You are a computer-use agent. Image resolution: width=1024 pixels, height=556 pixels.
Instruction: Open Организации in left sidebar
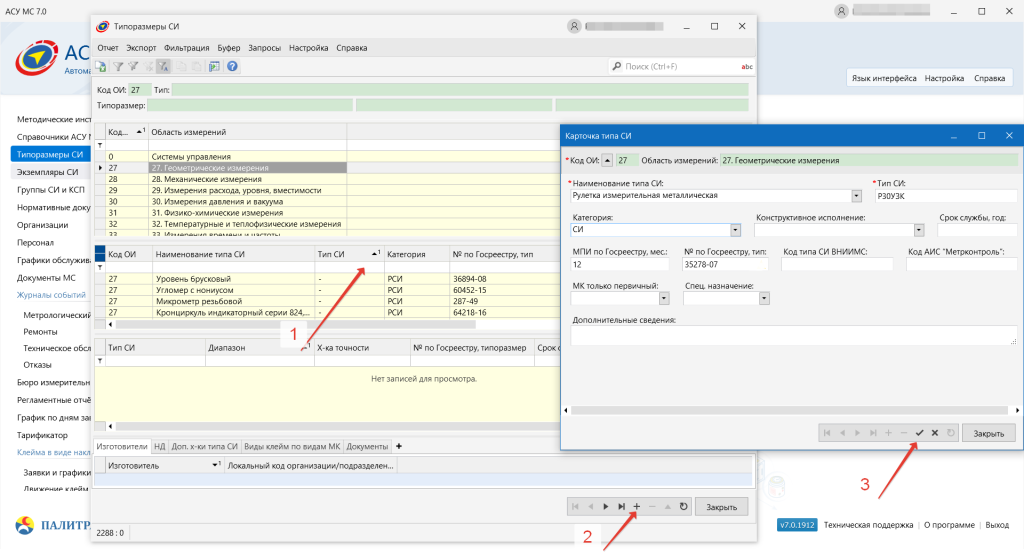click(42, 225)
